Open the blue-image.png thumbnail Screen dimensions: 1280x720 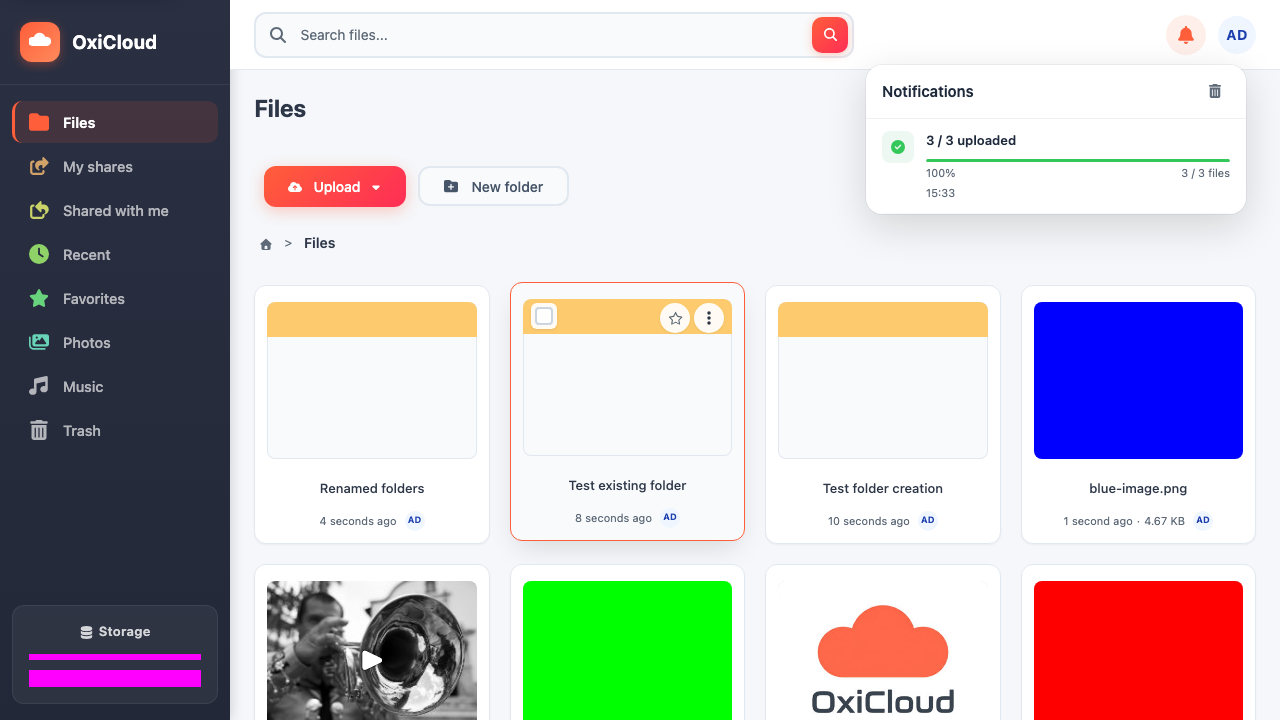(x=1138, y=381)
